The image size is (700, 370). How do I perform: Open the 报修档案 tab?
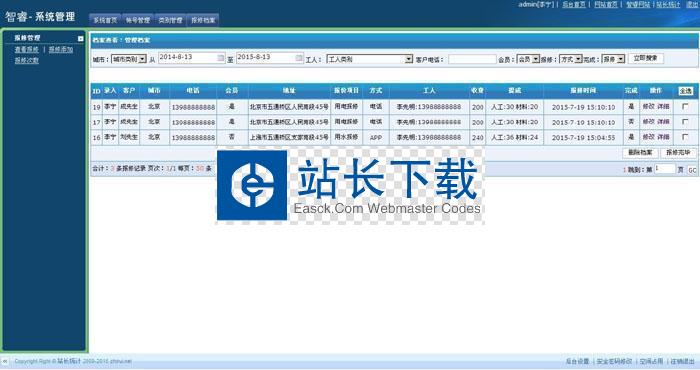(x=203, y=20)
